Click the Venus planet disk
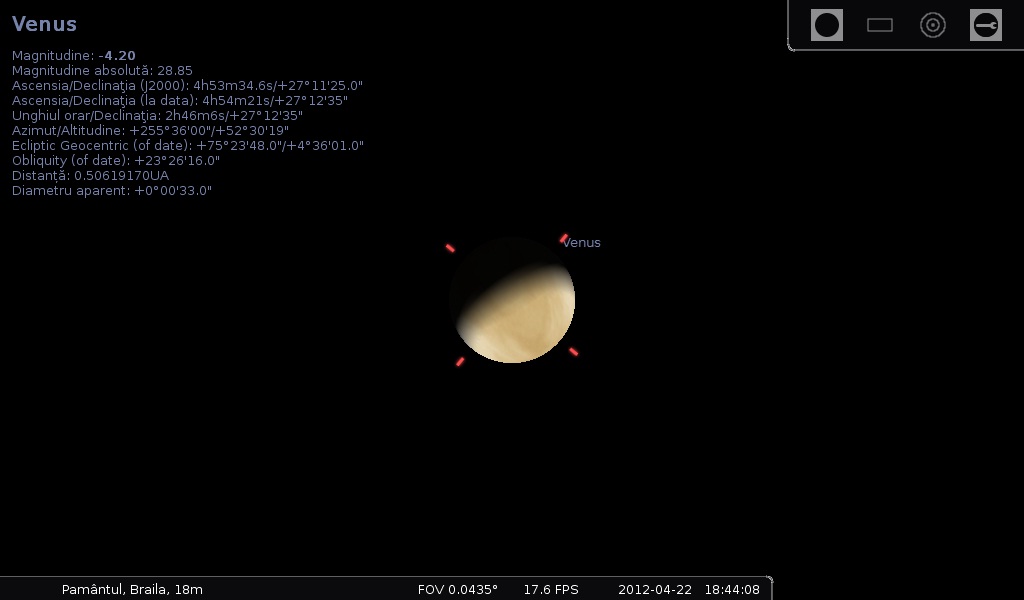This screenshot has height=600, width=1024. (512, 300)
